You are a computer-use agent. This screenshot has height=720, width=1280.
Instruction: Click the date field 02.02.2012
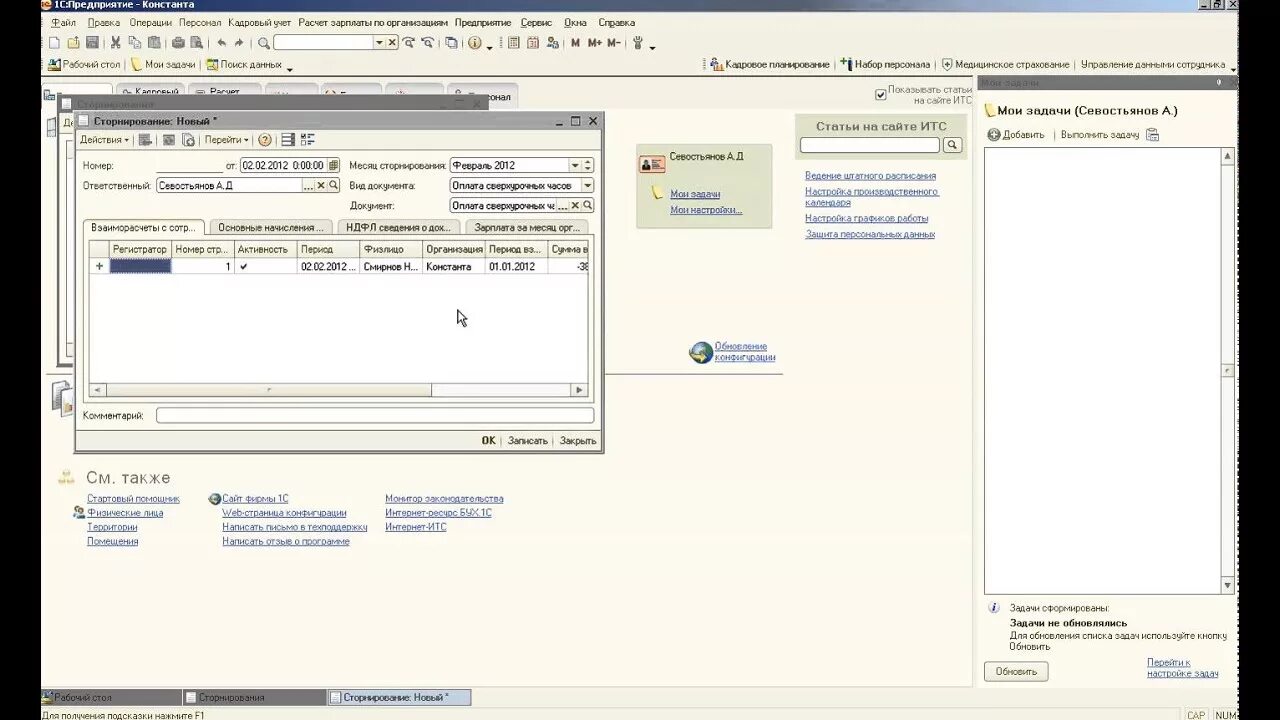coord(283,165)
